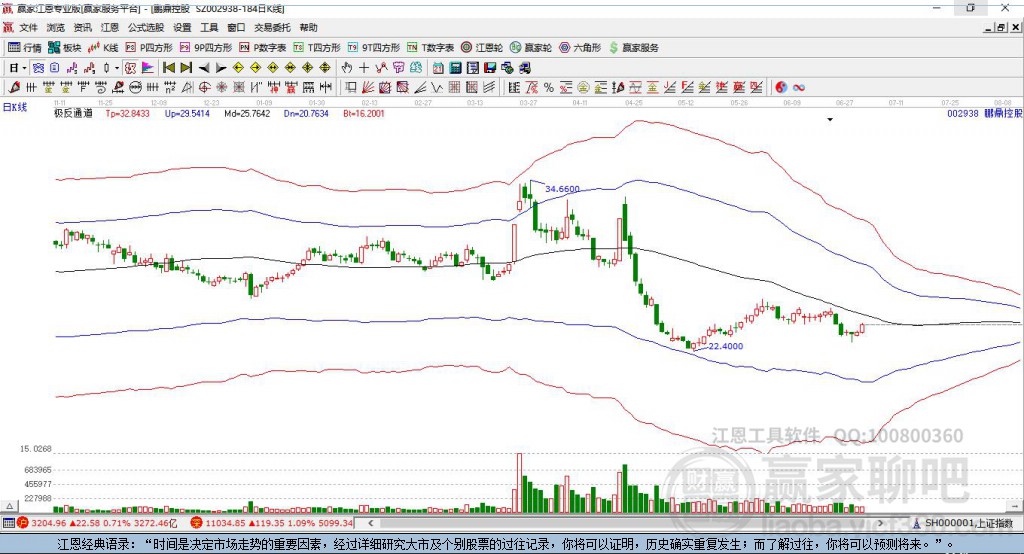Click the percent % drawing tool
Screen dimensions: 1024x554
click(x=549, y=88)
